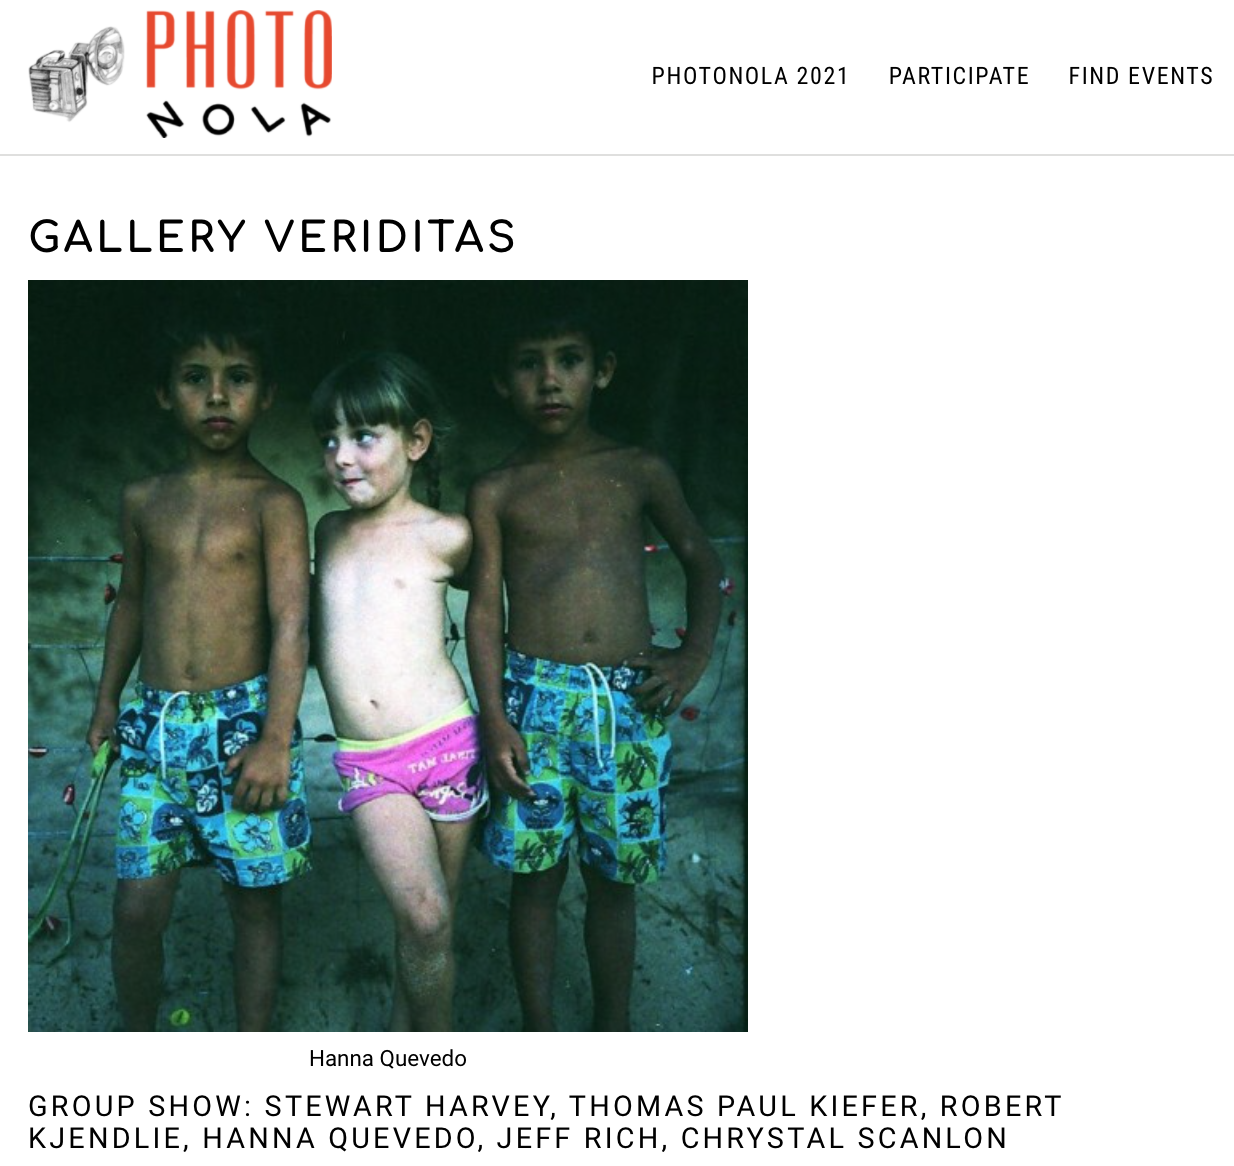This screenshot has width=1234, height=1166.
Task: Select Chrystal Scanlon in the heading
Action: pos(844,1138)
